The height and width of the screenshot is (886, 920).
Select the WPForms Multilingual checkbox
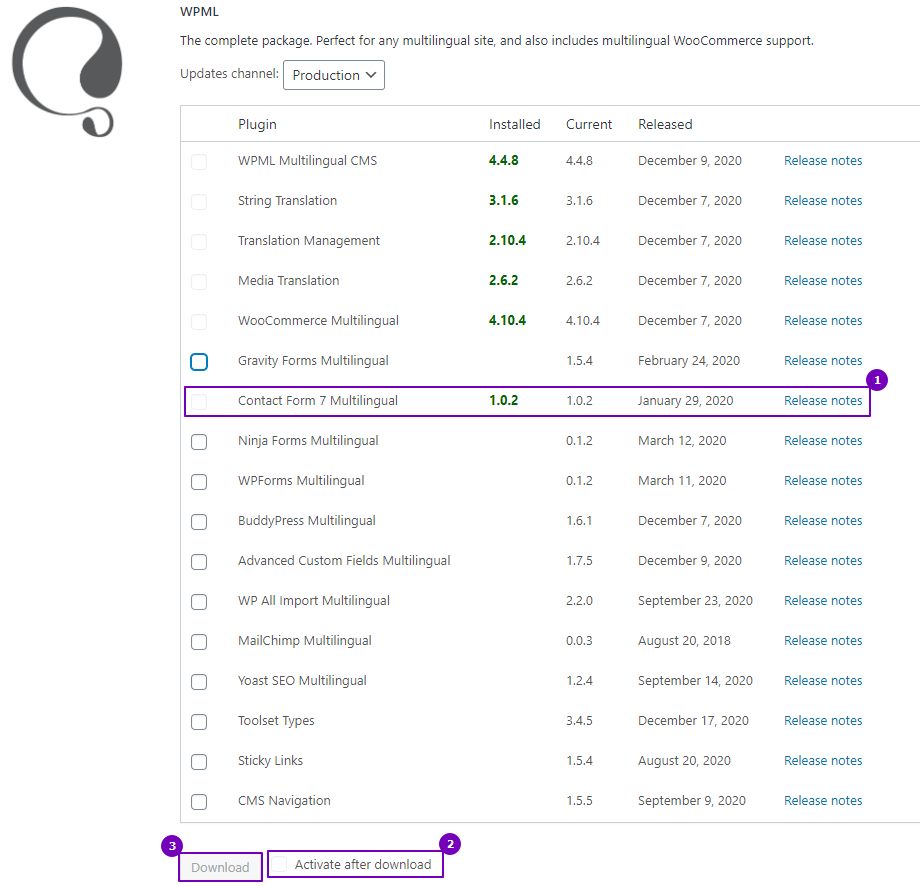199,482
